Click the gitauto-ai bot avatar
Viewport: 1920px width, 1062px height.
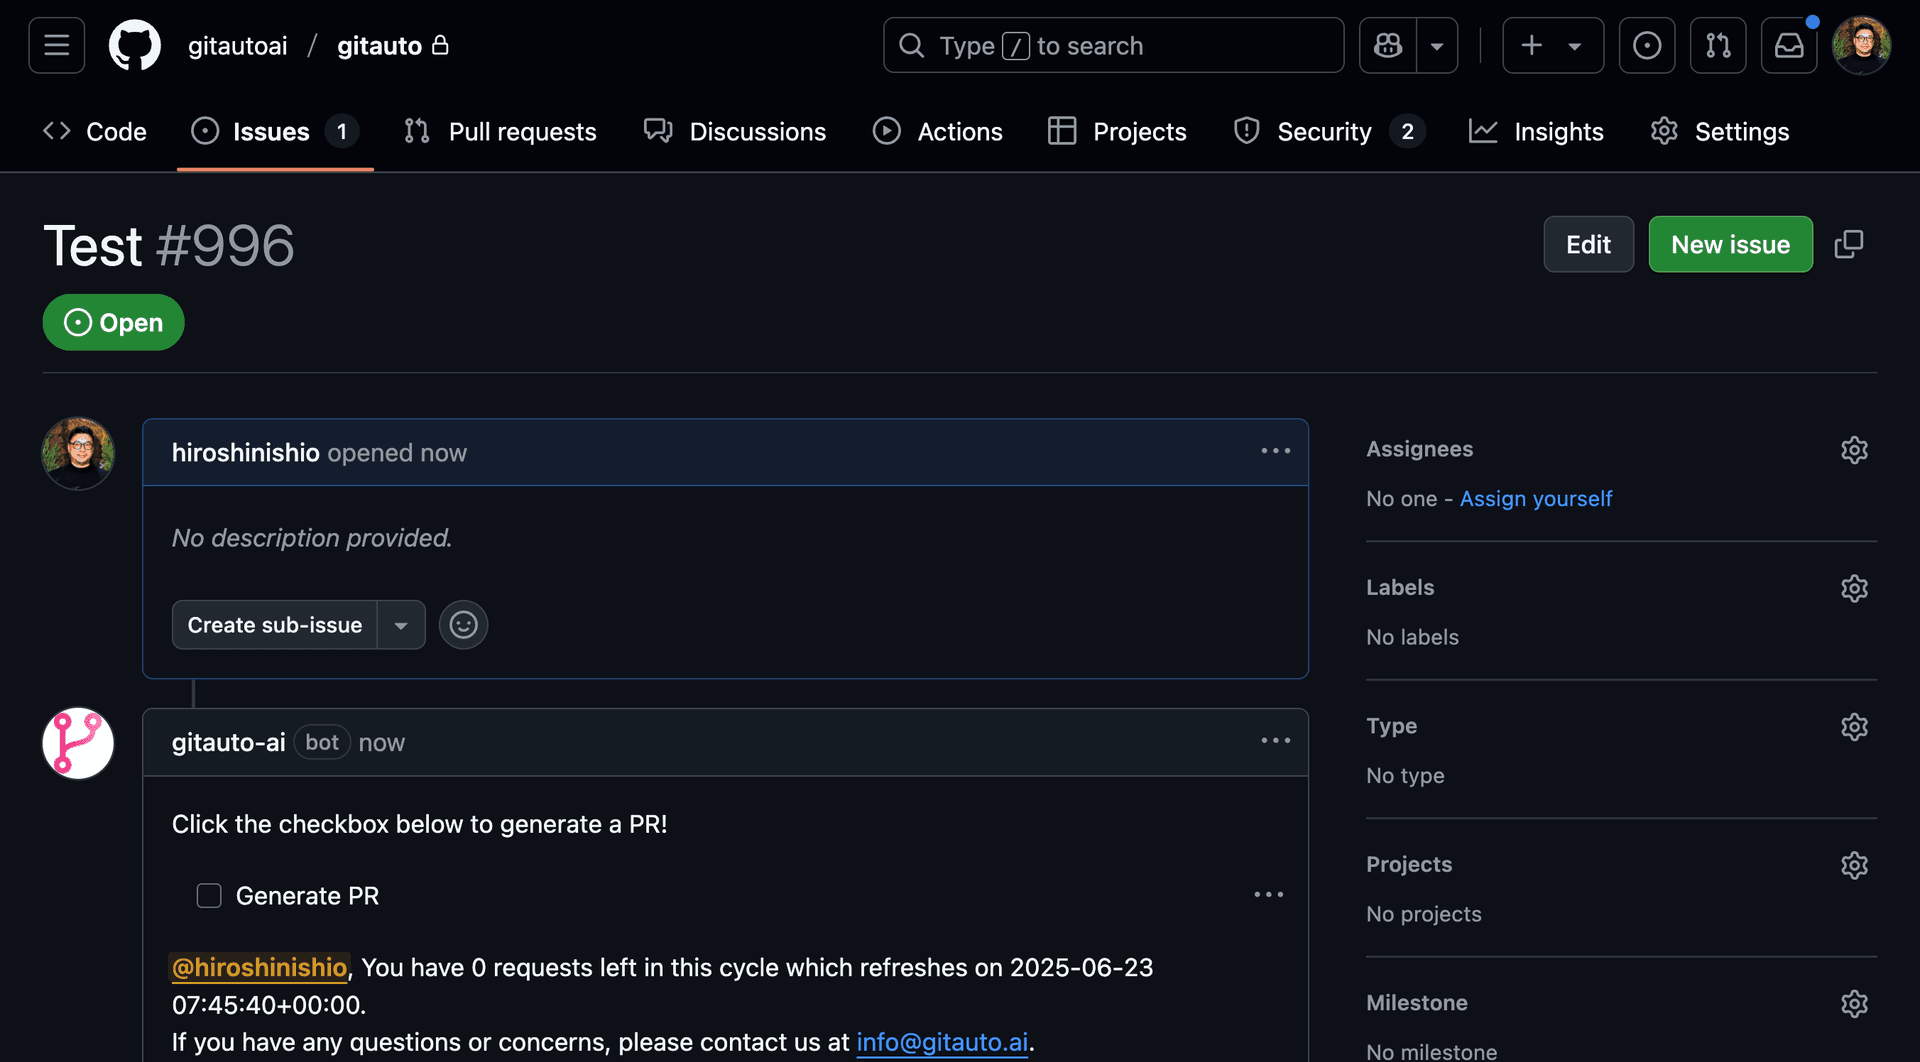(x=78, y=743)
